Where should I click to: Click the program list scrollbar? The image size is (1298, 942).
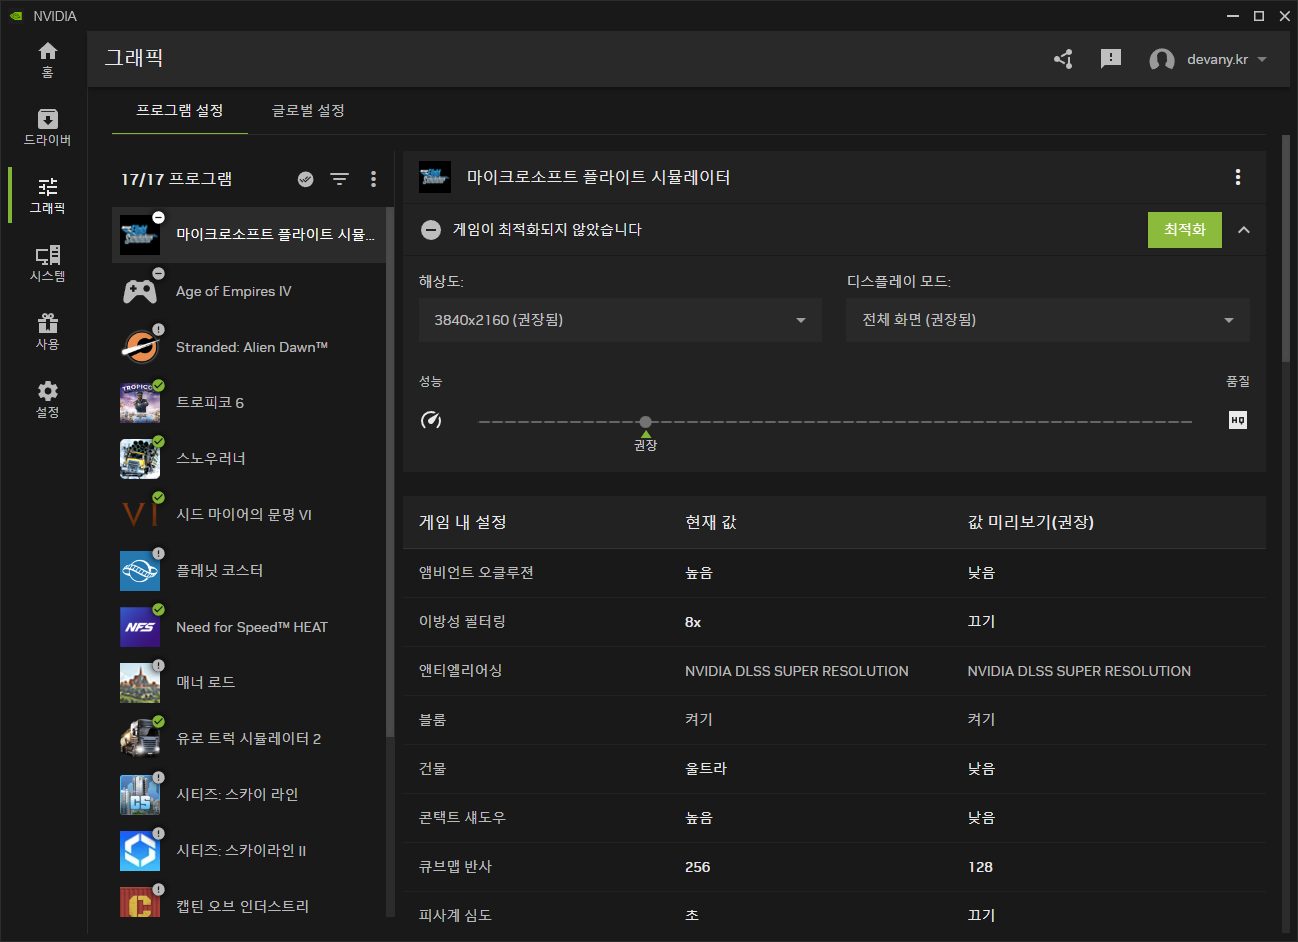pos(390,472)
